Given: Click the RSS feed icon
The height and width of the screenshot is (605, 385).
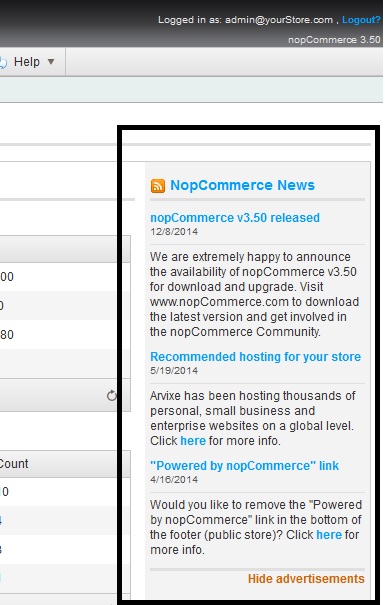Looking at the screenshot, I should (x=158, y=186).
